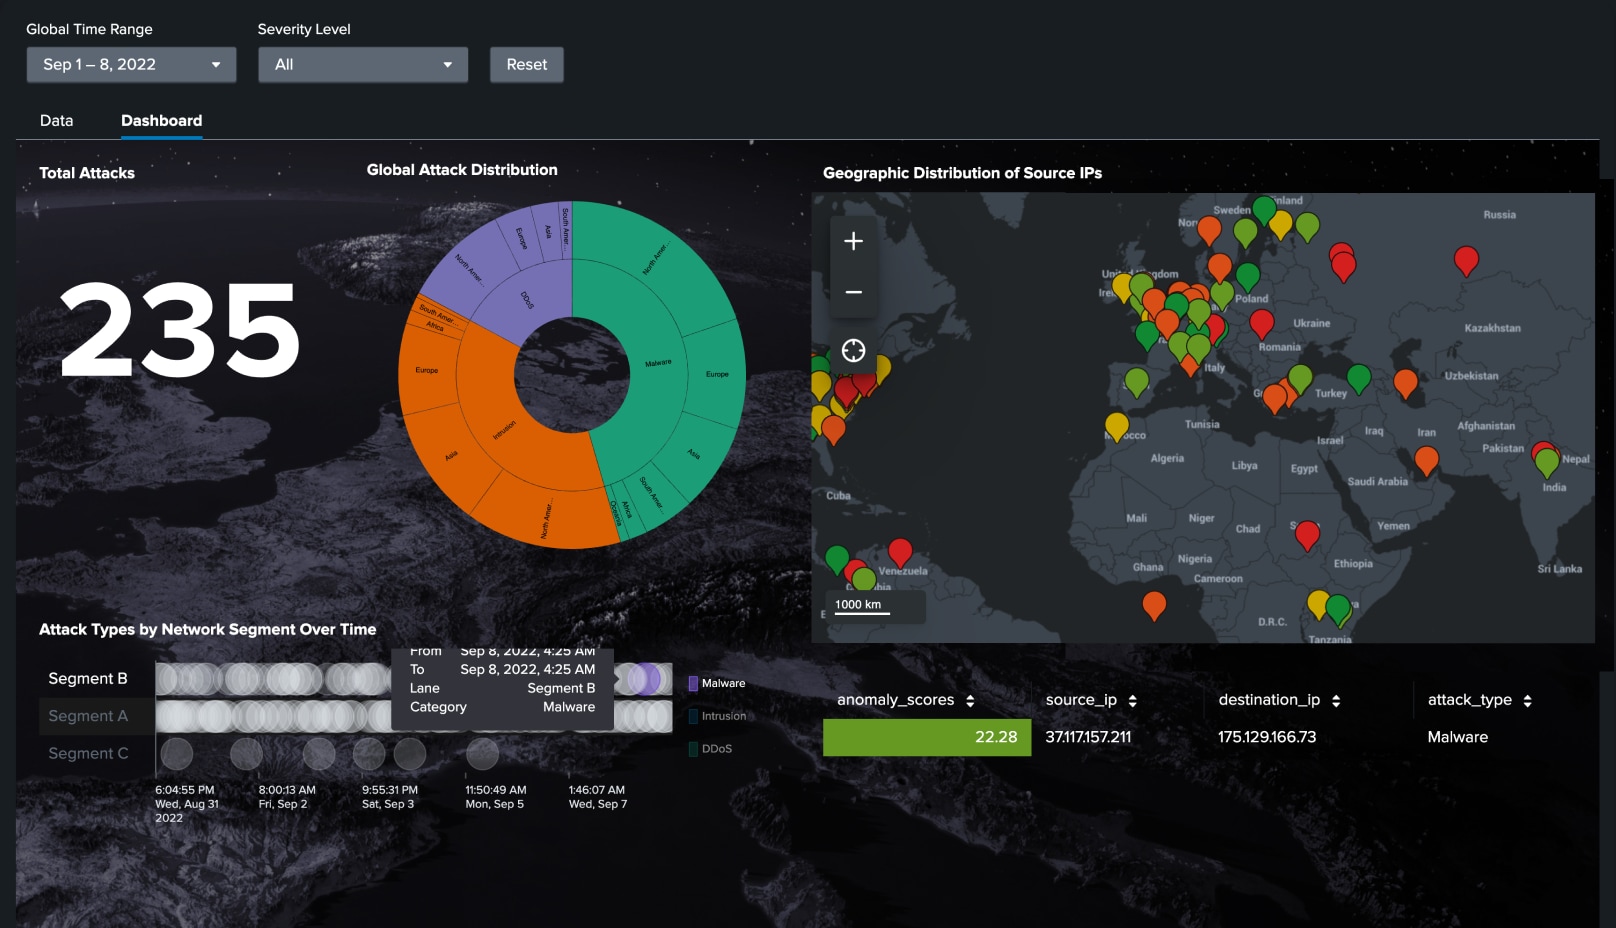Viewport: 1616px width, 928px height.
Task: Click the green anomaly score bar
Action: [926, 737]
